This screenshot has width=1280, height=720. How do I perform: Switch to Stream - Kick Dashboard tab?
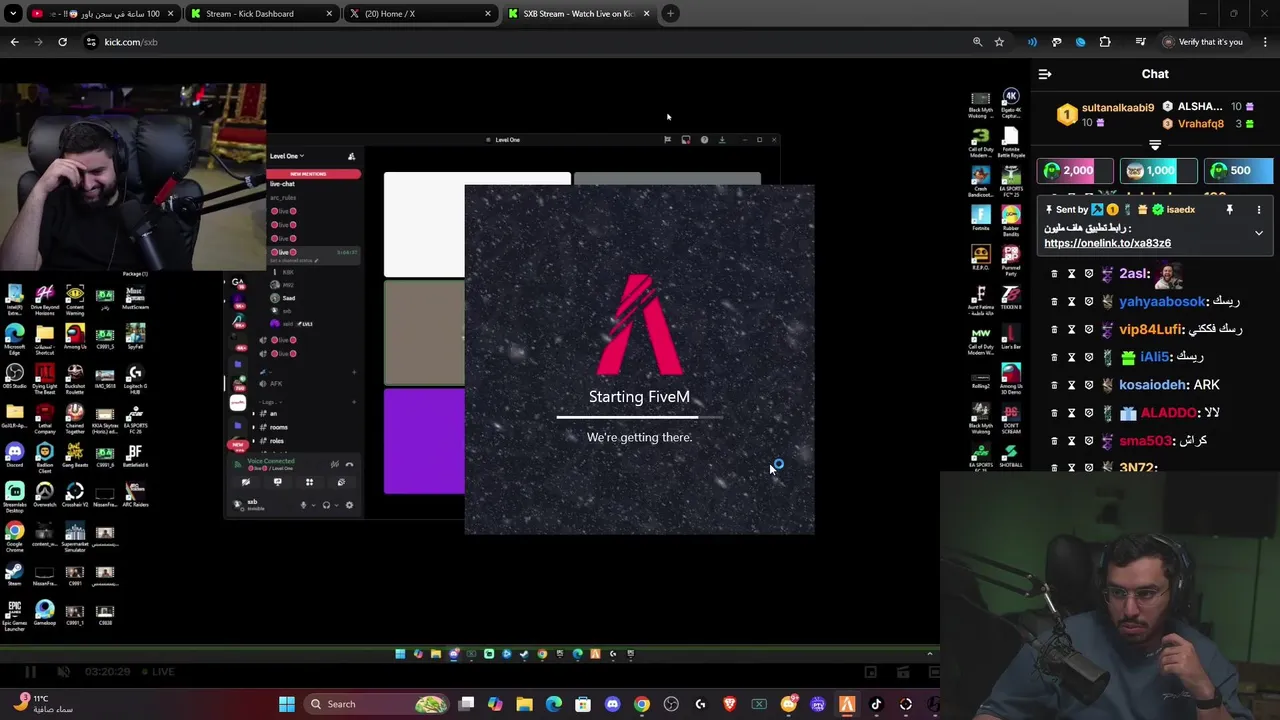(x=262, y=14)
